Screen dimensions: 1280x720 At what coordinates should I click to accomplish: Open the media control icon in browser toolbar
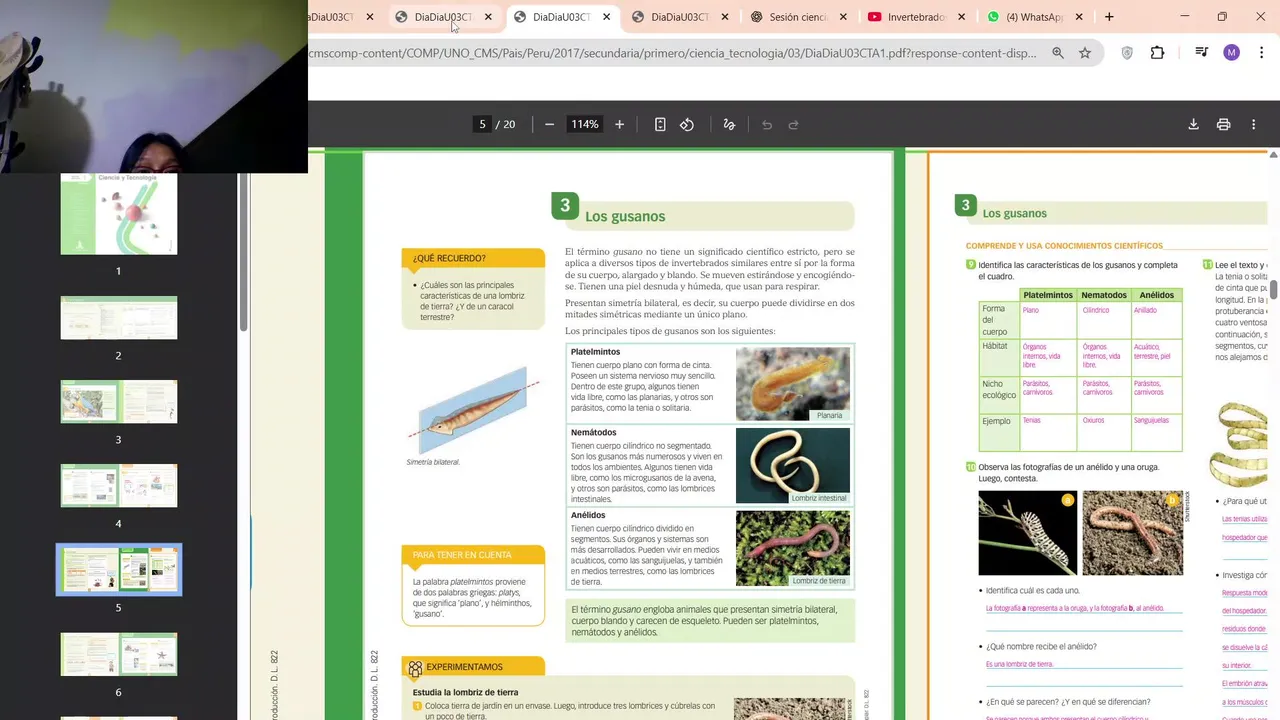[x=1202, y=53]
